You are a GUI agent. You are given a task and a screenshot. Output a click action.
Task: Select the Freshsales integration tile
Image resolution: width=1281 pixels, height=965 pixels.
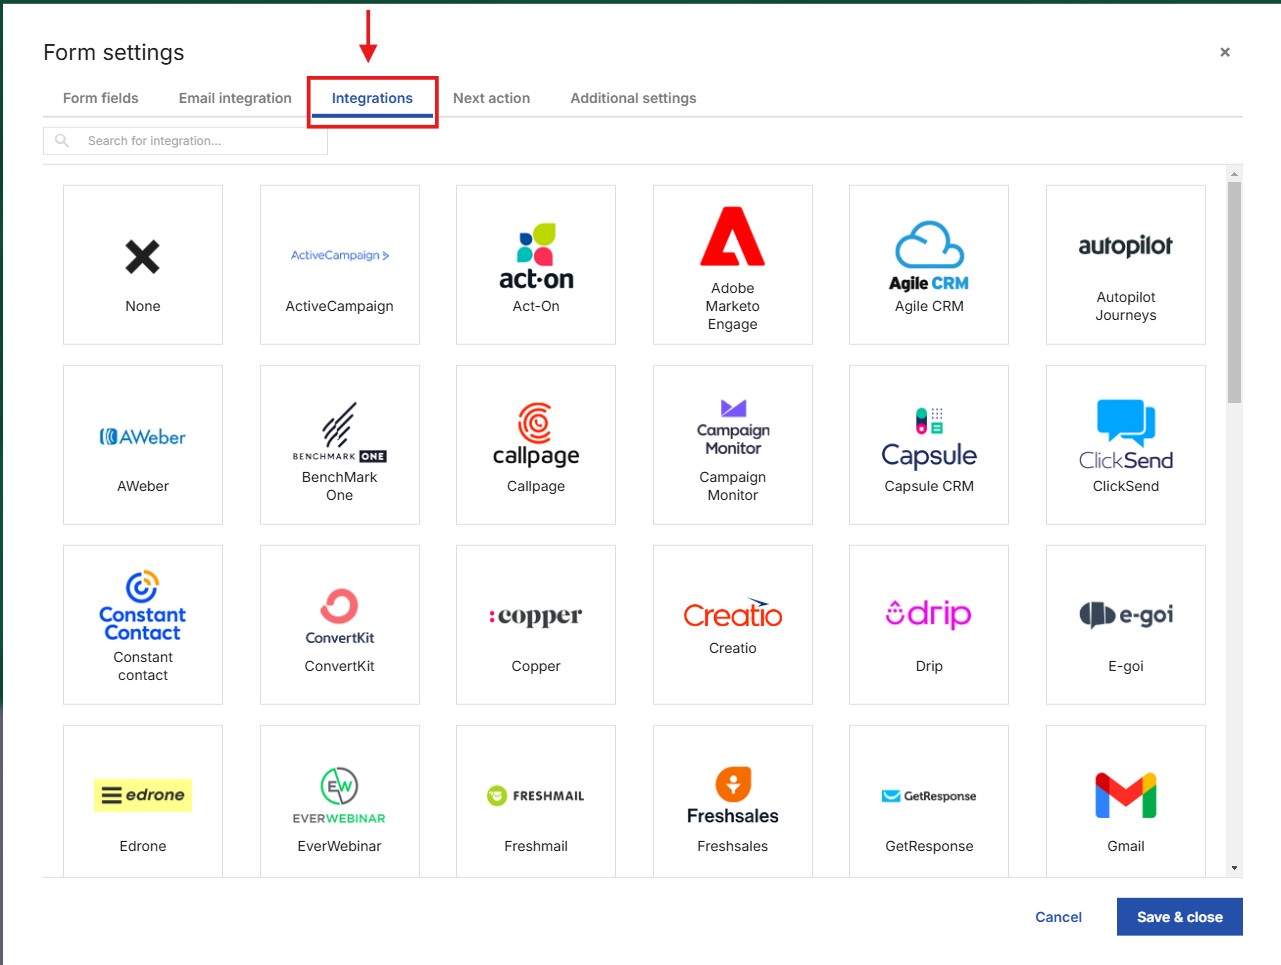732,805
